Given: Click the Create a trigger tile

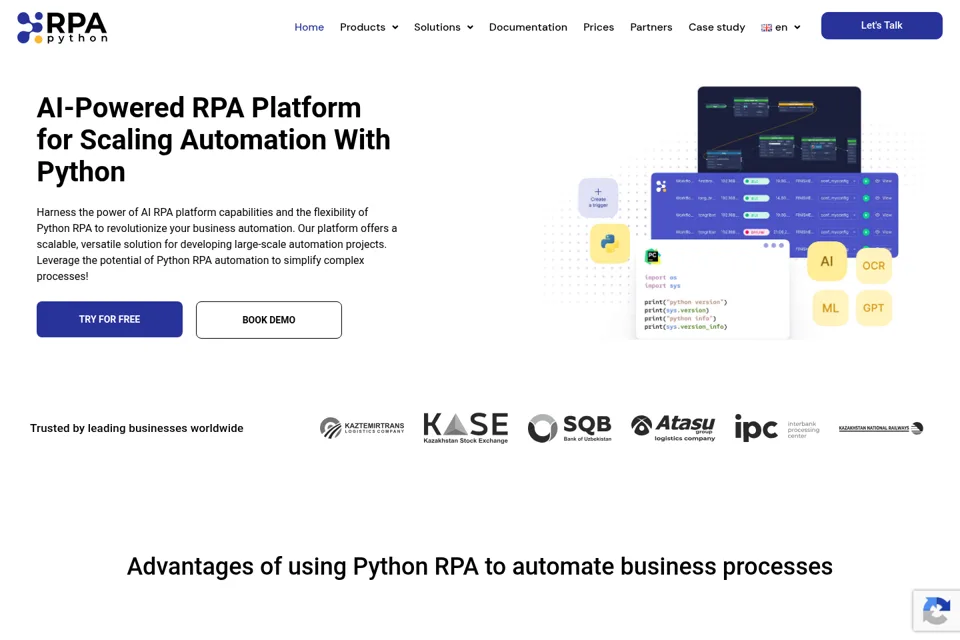Looking at the screenshot, I should click(598, 198).
